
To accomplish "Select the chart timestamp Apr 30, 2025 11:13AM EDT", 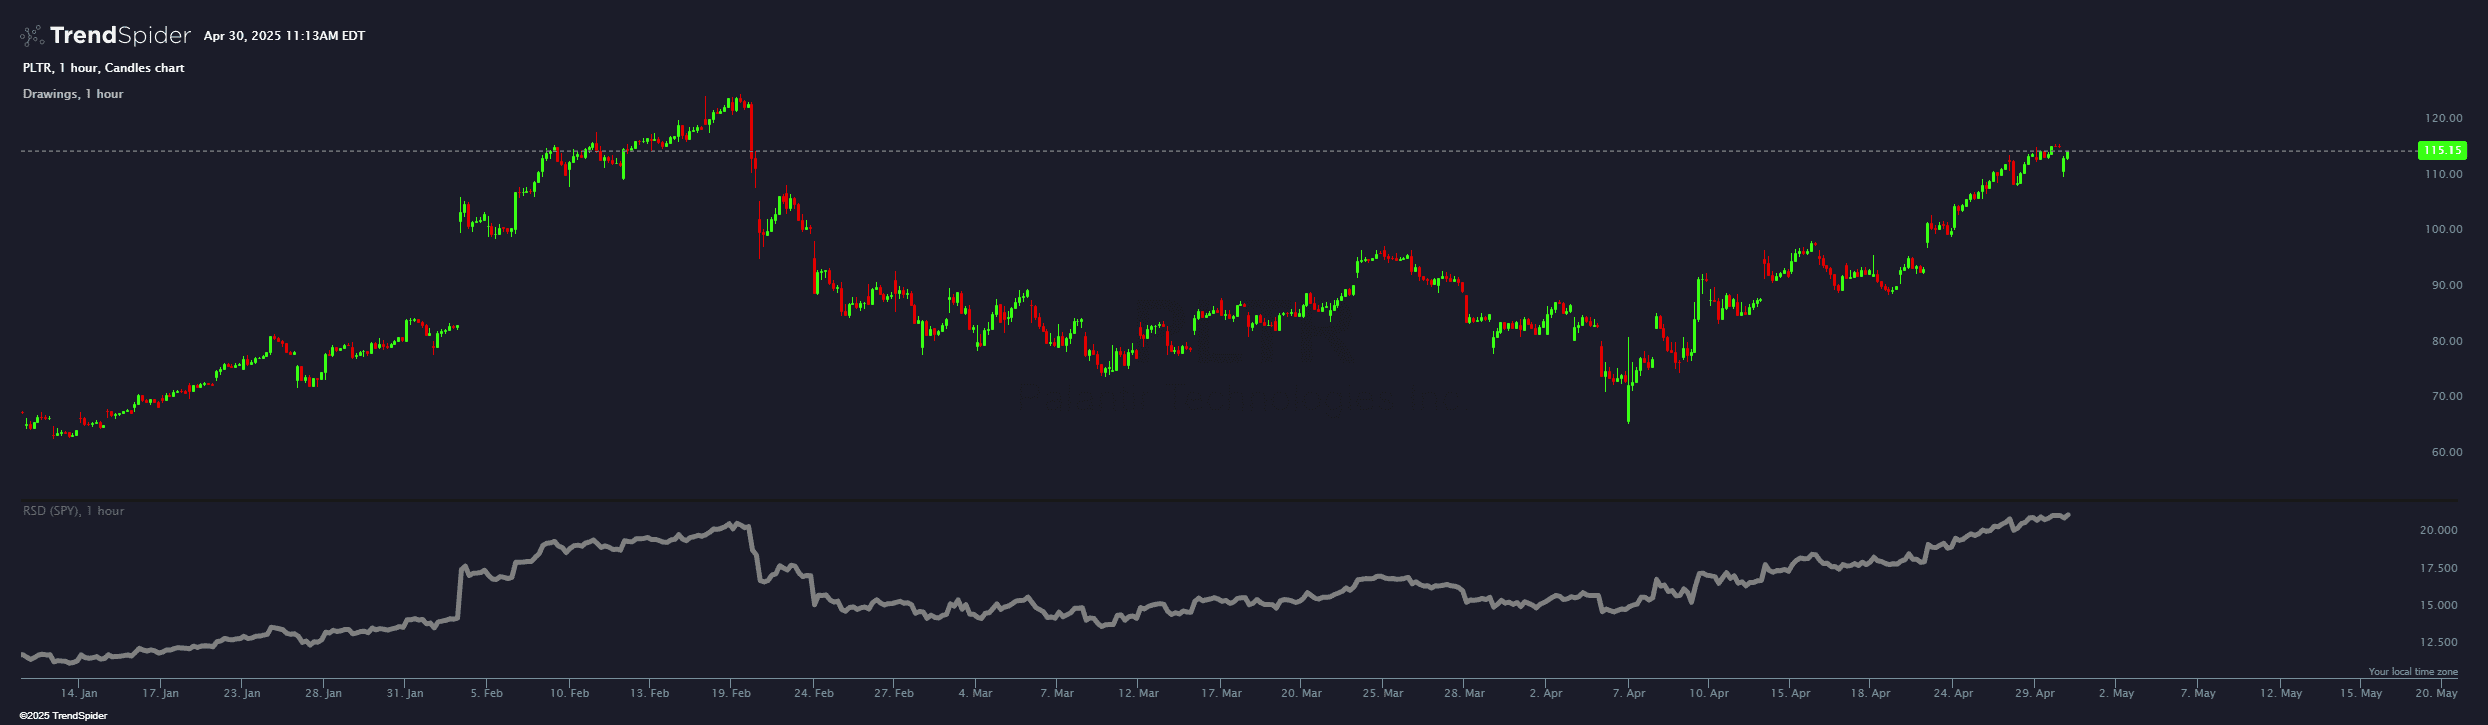I will pos(284,36).
